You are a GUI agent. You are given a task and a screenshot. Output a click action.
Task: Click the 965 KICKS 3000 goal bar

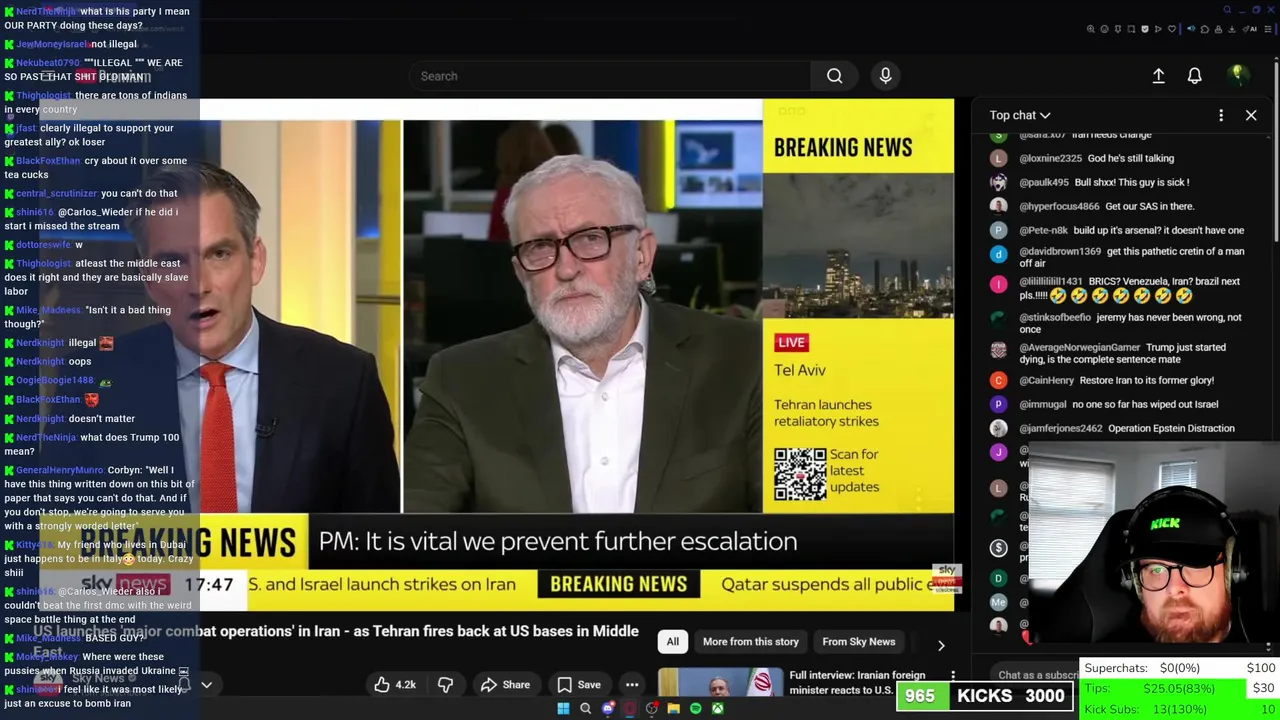985,696
